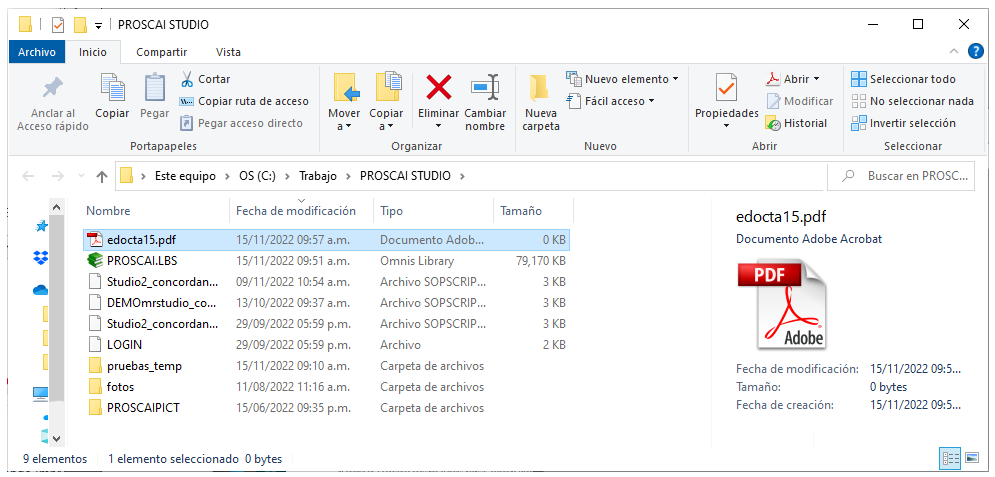Select fotos folder
Viewport: 995px width, 477px height.
coord(327,387)
